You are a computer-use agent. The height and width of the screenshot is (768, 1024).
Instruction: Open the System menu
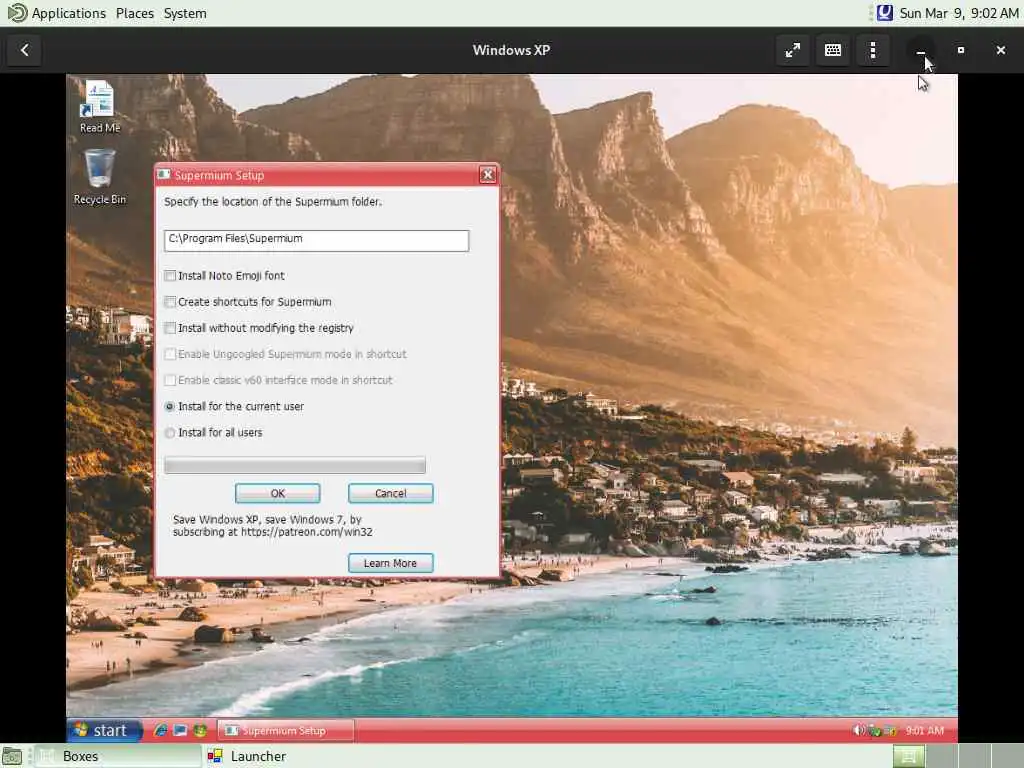[185, 13]
